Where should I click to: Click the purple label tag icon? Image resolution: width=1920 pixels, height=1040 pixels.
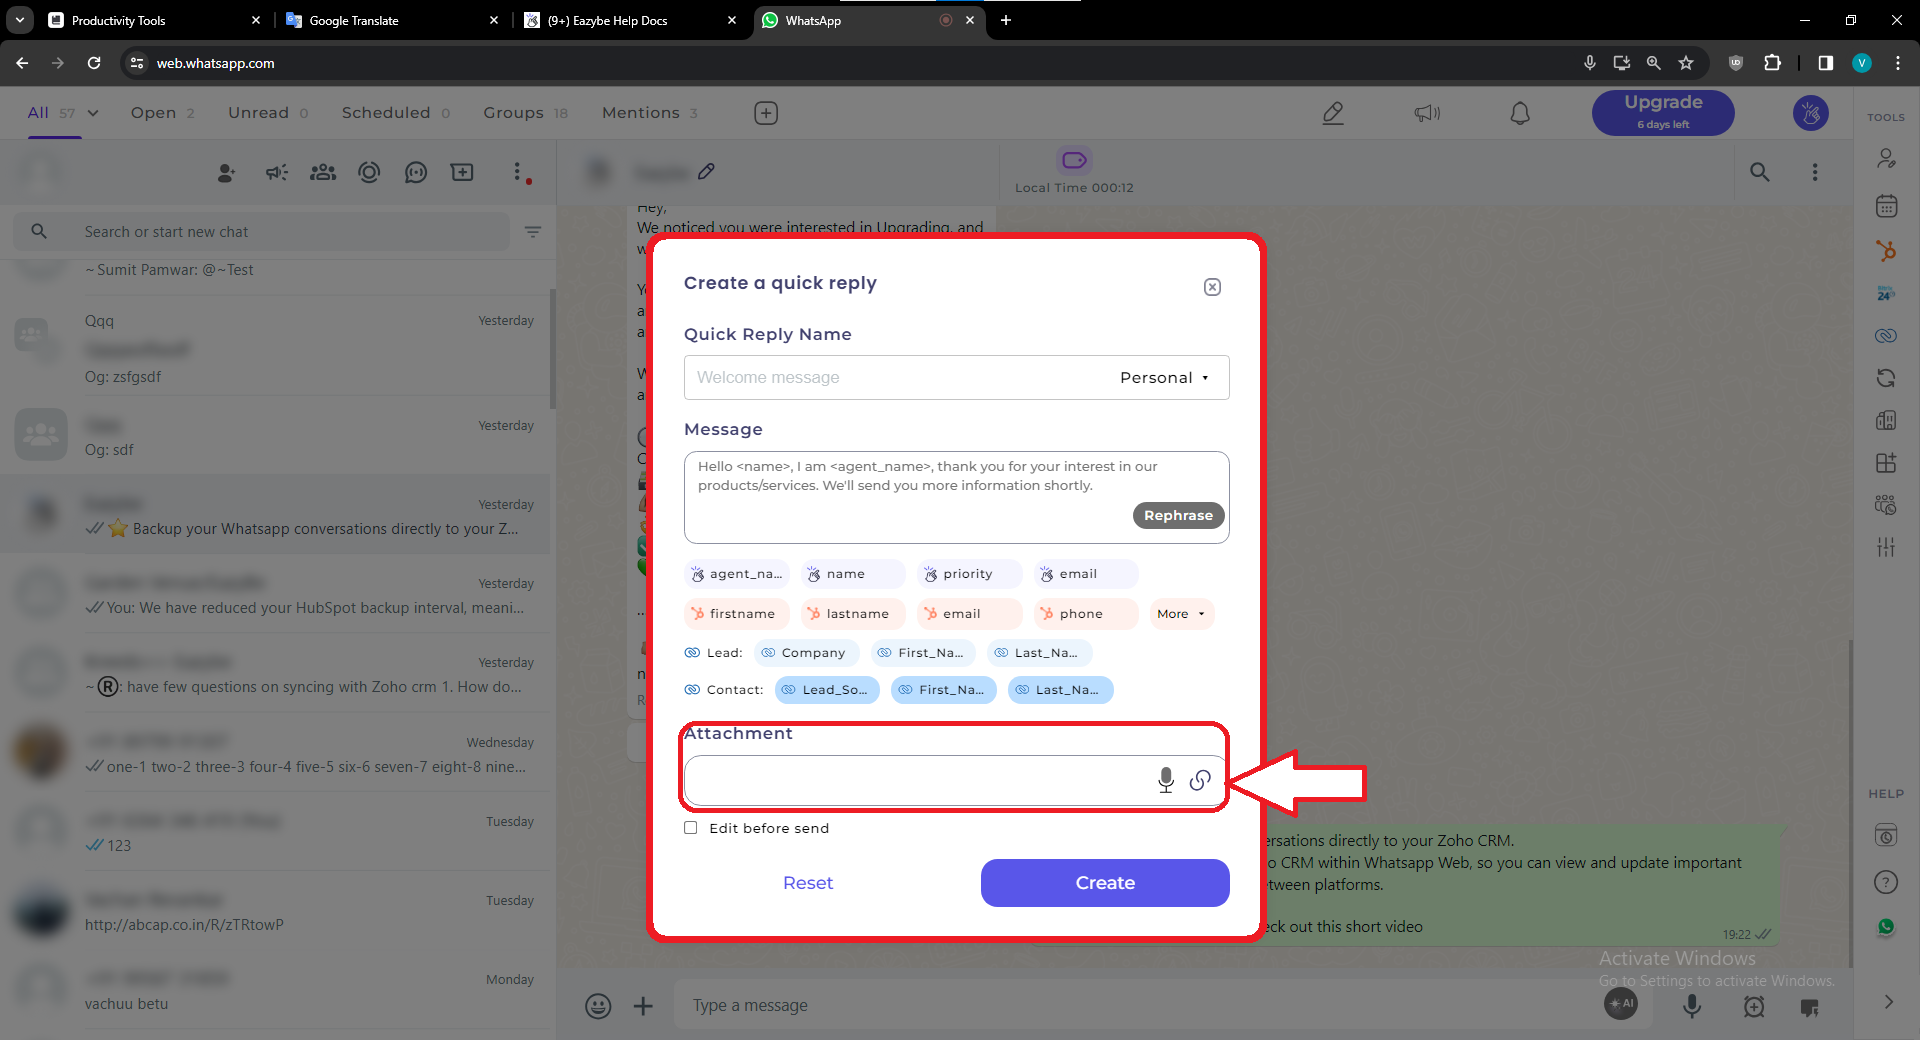pos(1074,160)
